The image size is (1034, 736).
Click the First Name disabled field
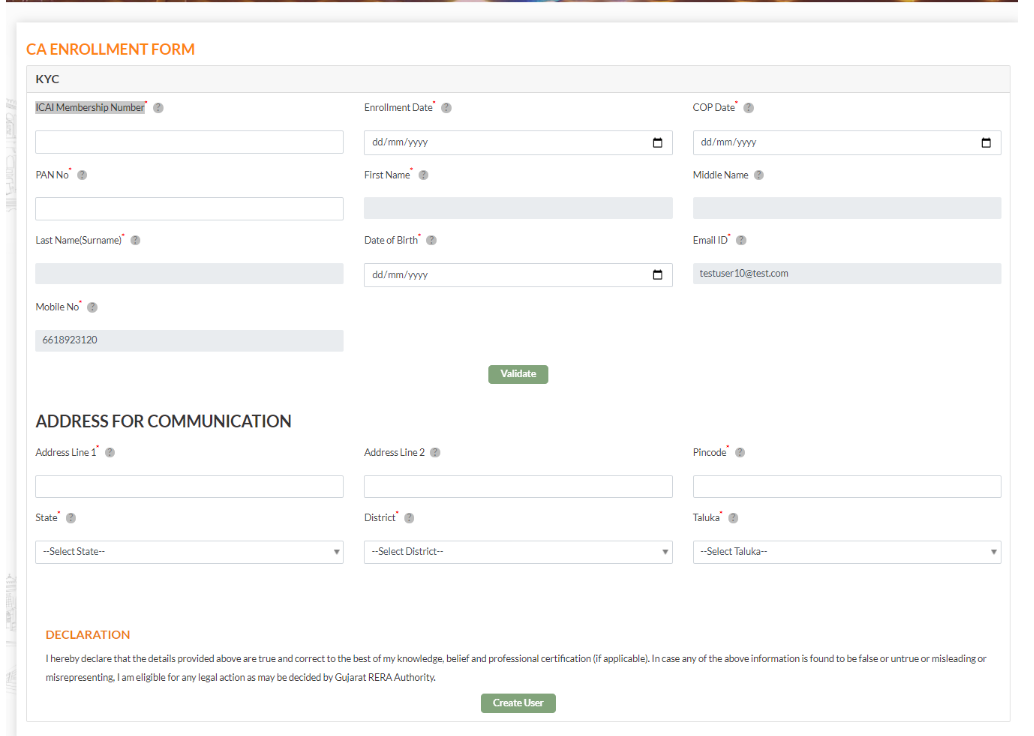(x=518, y=208)
